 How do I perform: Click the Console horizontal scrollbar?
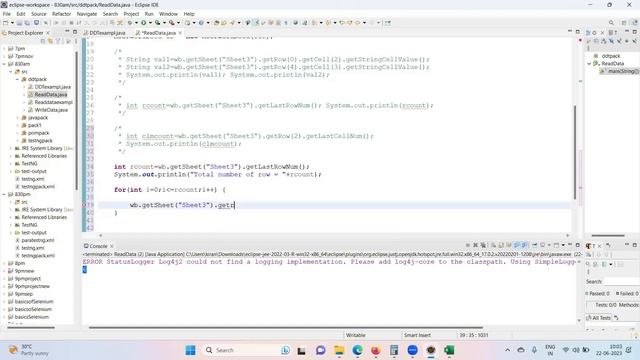coord(286,327)
